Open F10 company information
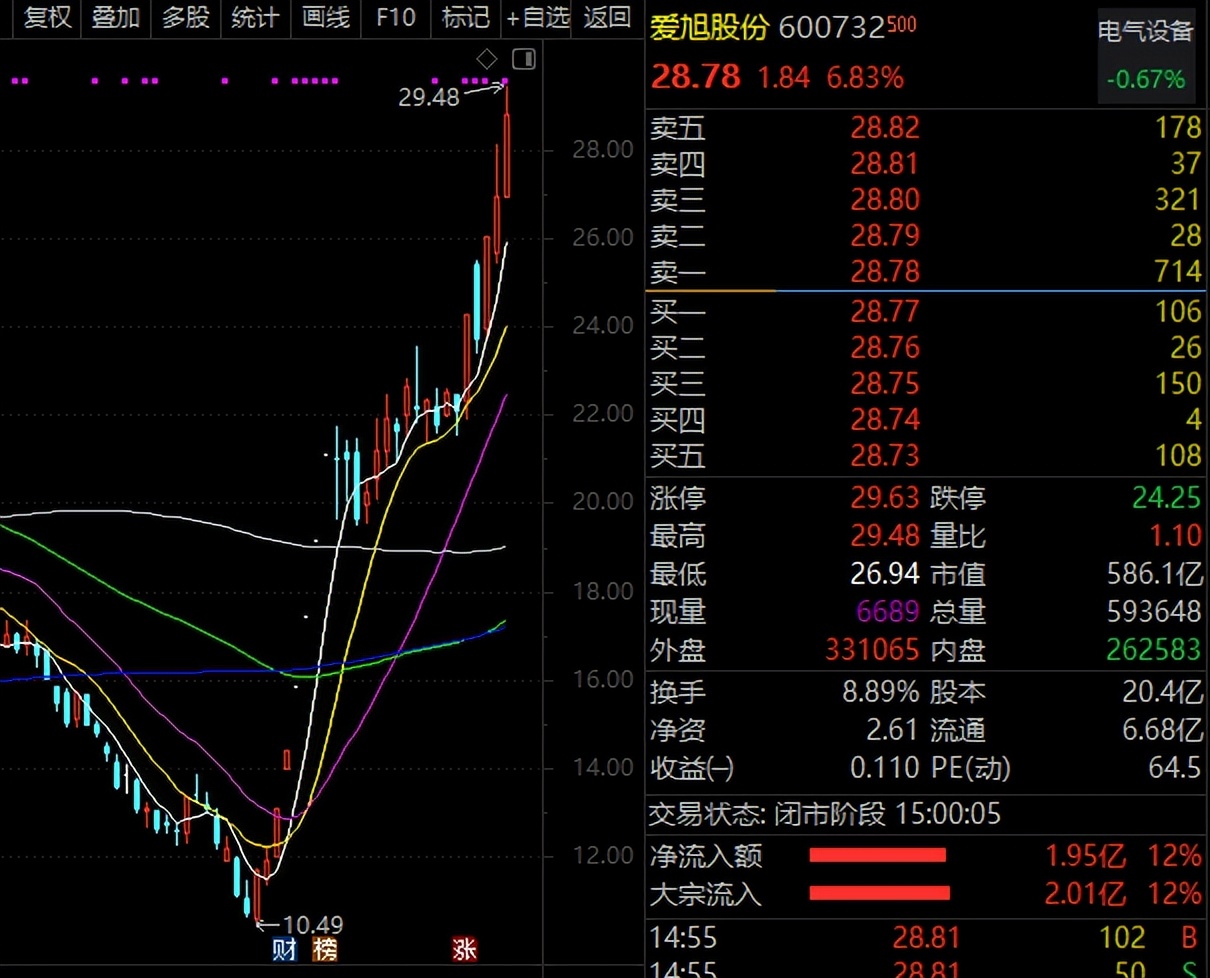This screenshot has height=978, width=1210. coord(395,17)
